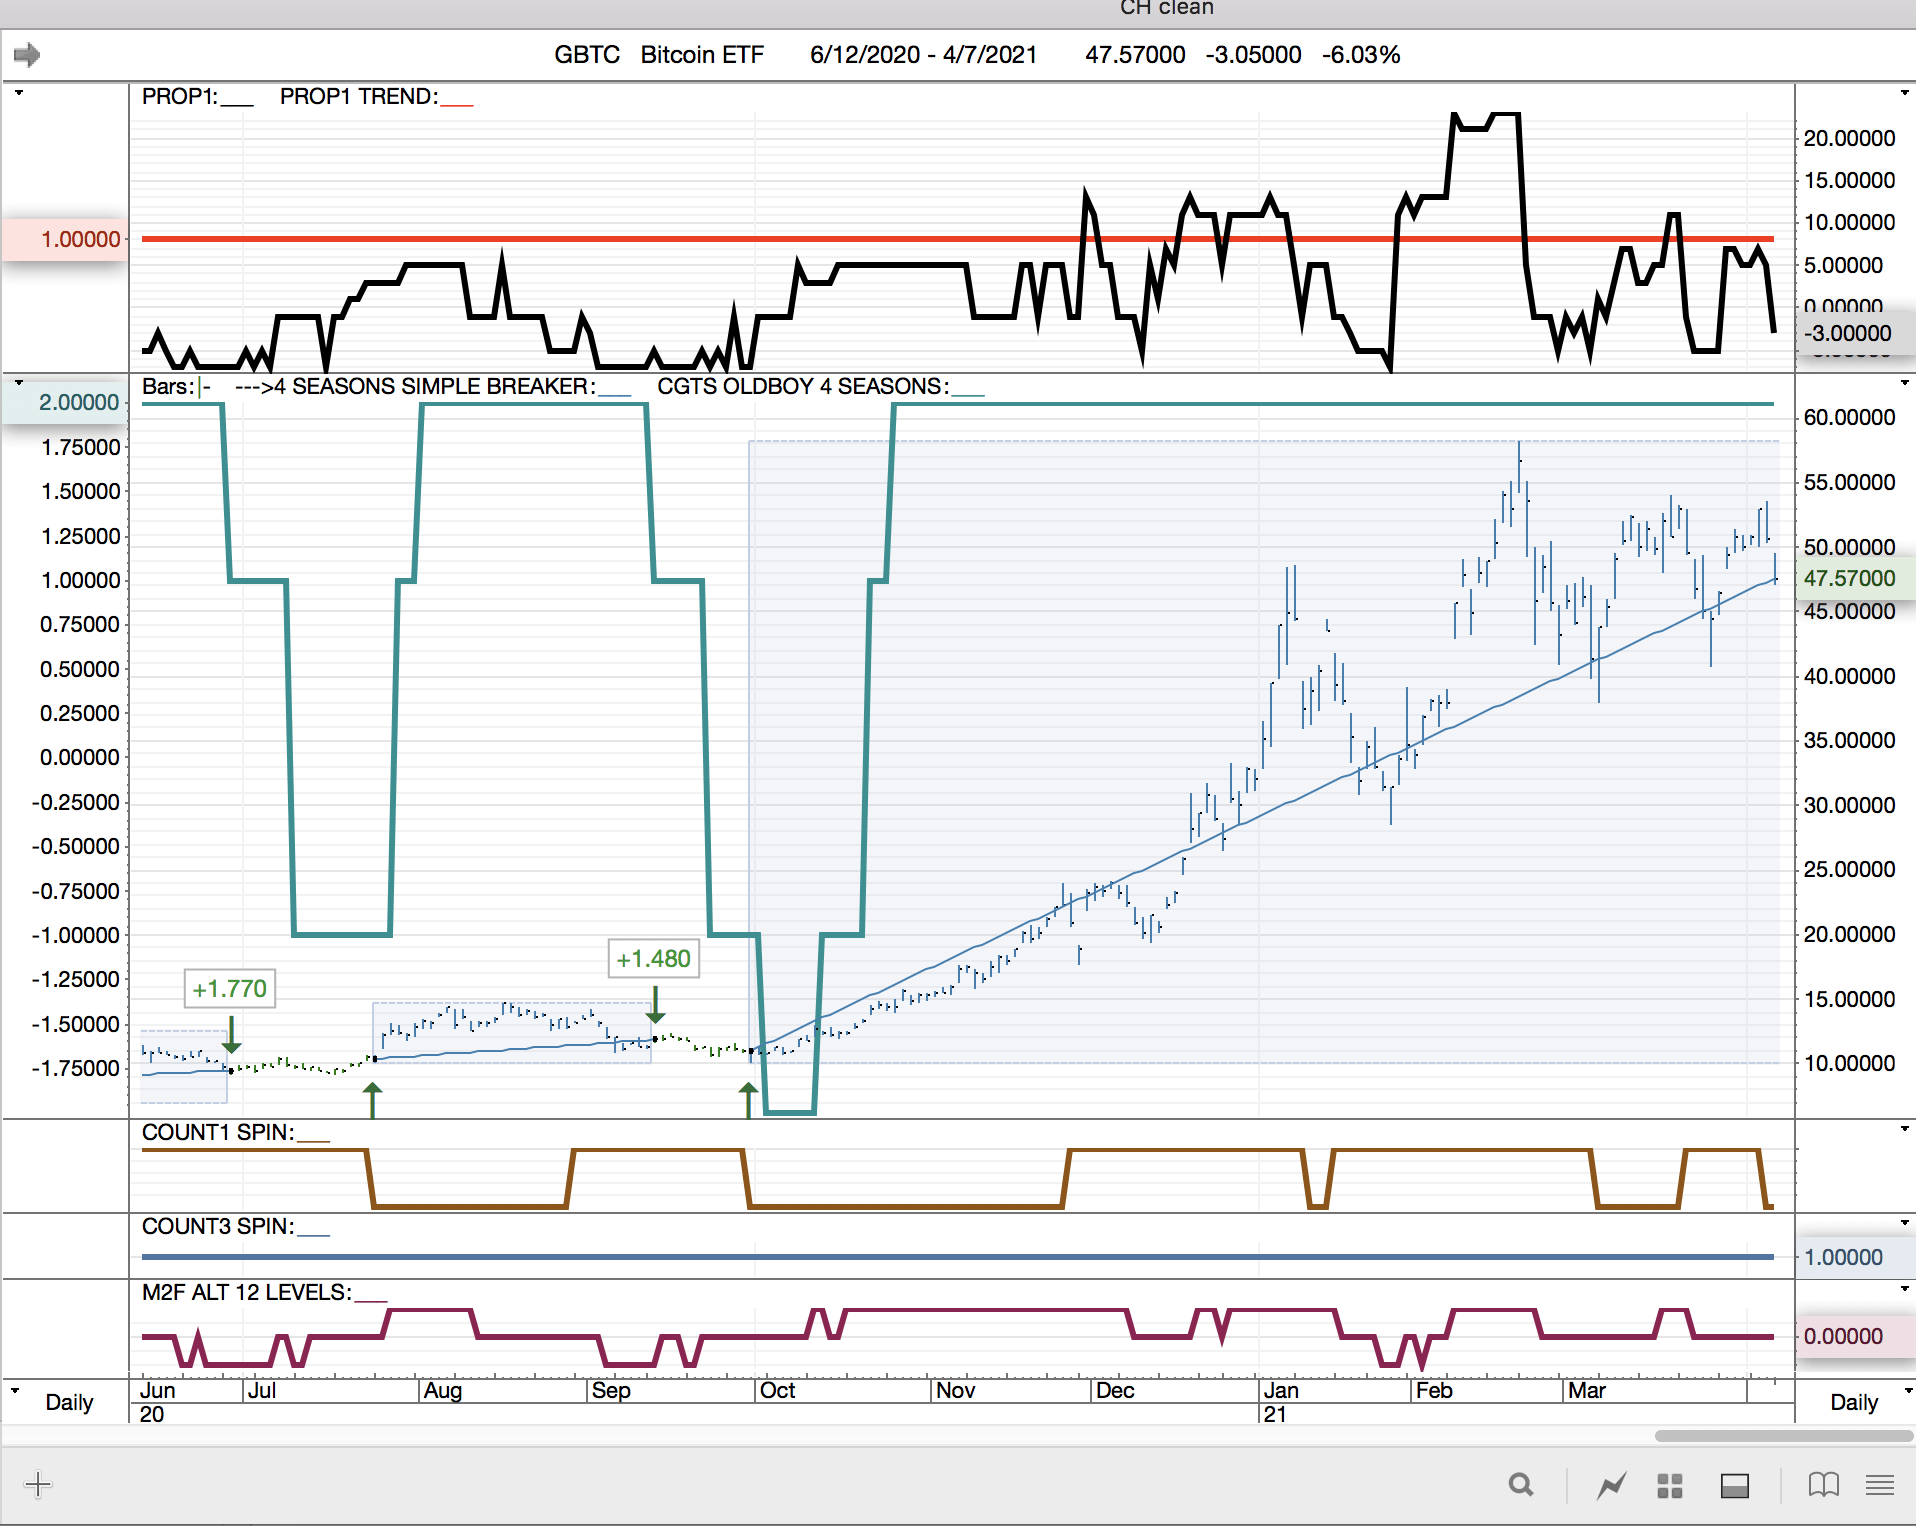Click the M2F ALT 12 LEVELS: label

[x=247, y=1293]
